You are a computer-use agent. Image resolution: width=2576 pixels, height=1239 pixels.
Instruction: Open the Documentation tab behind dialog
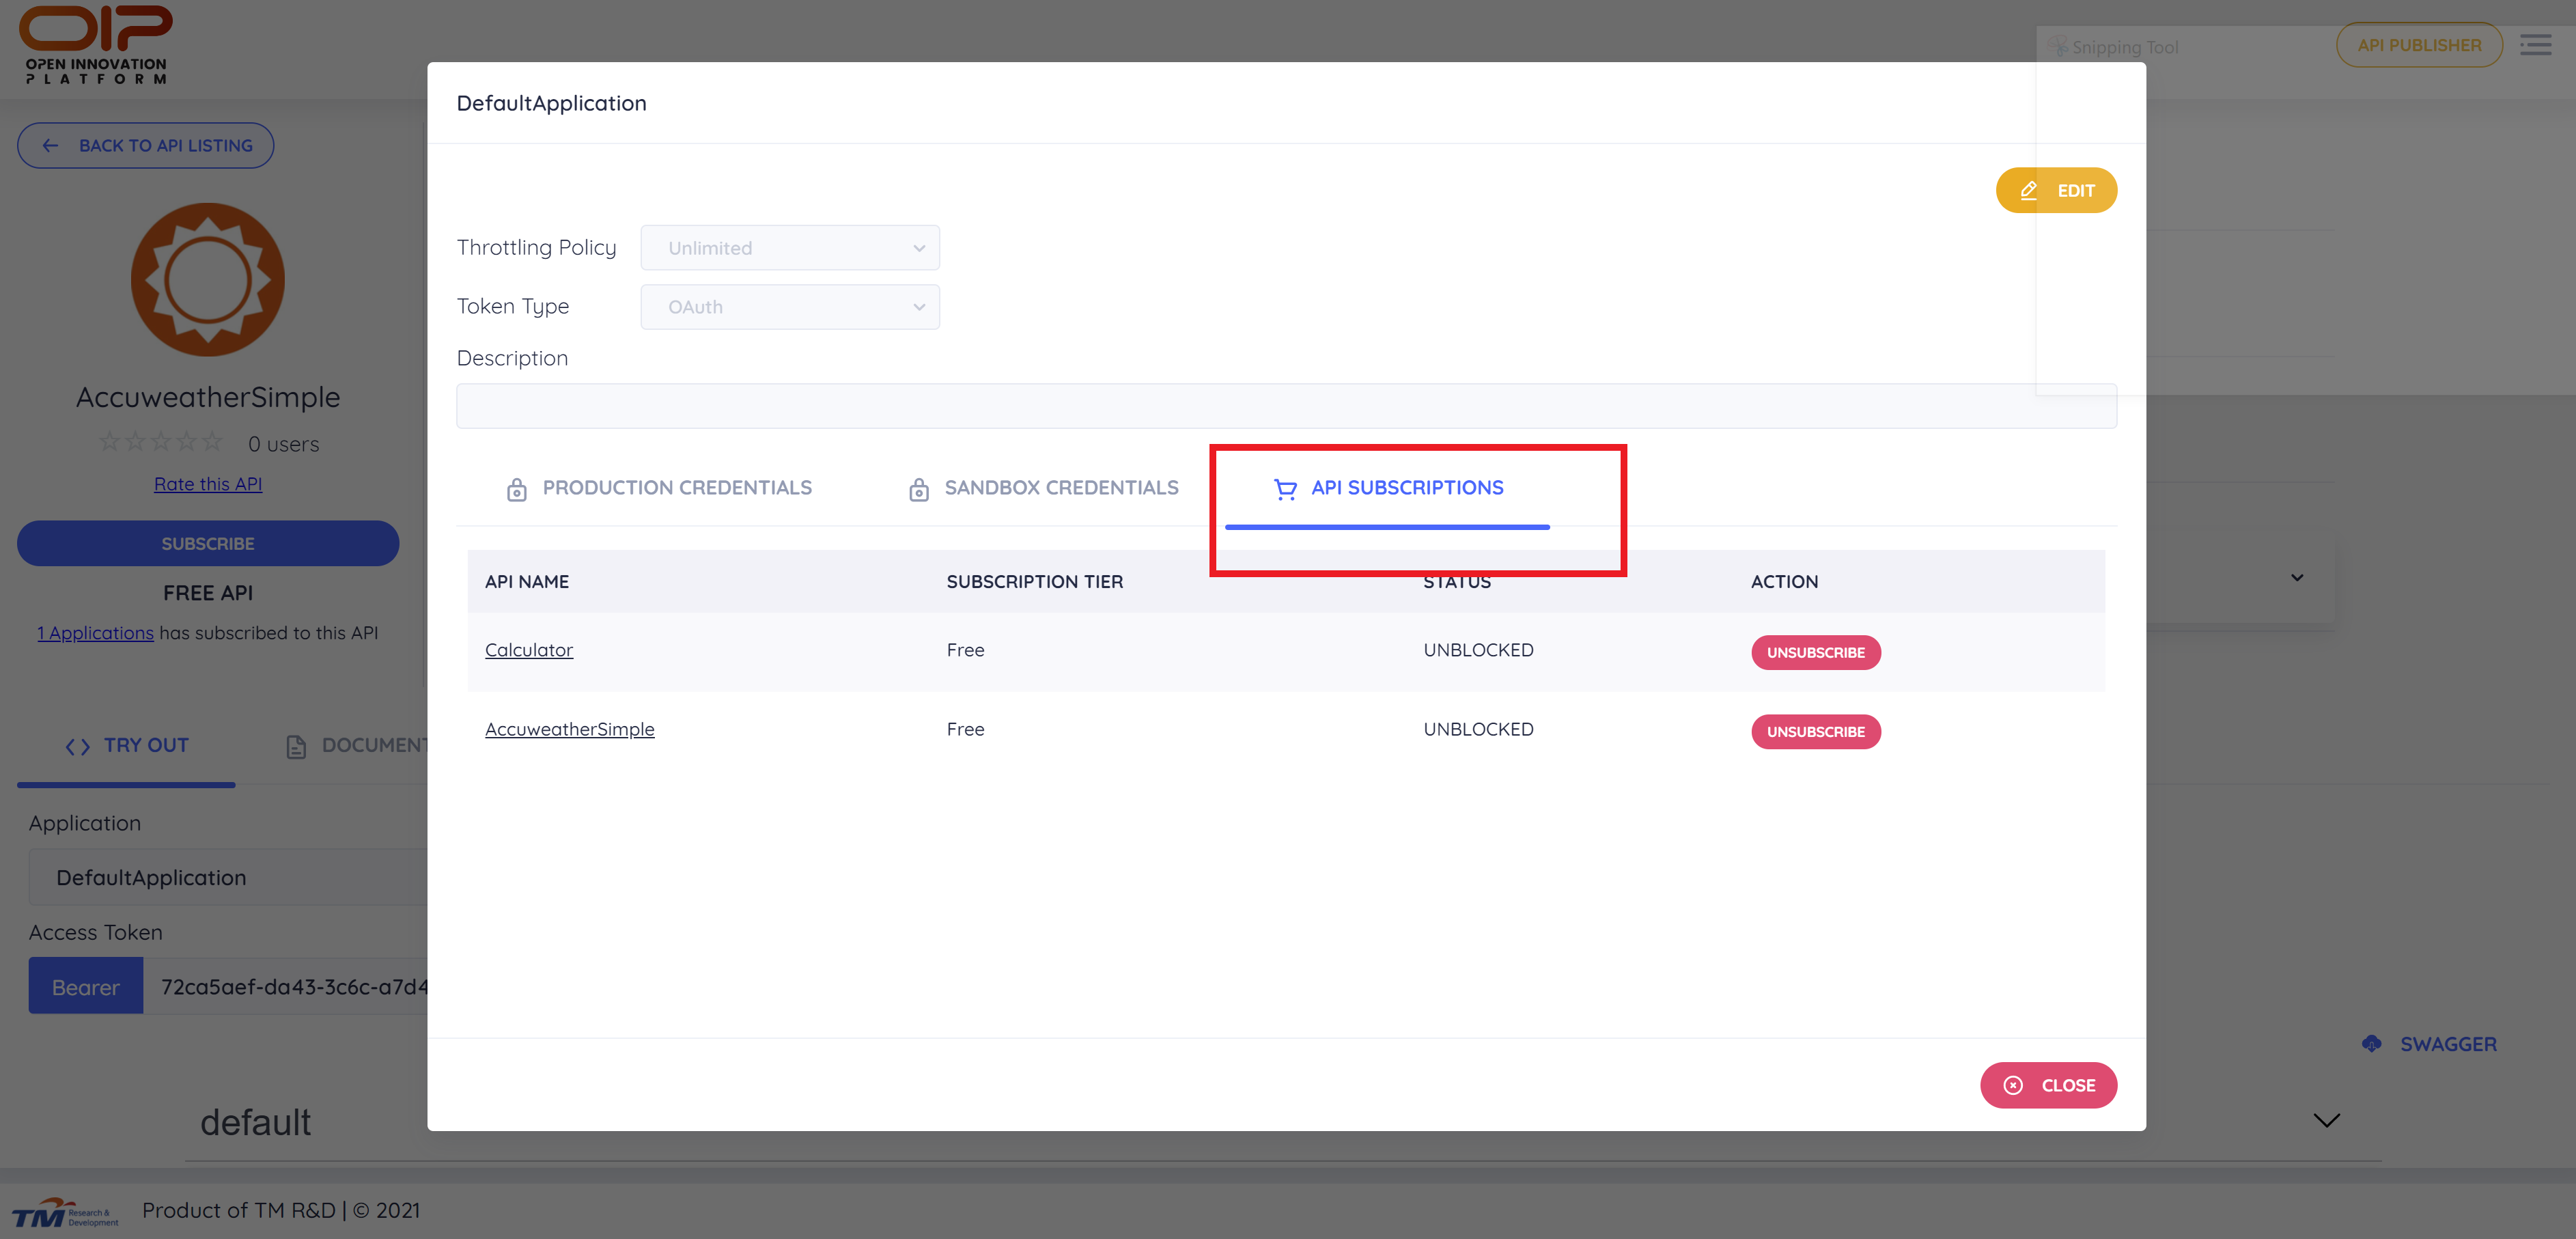point(356,746)
